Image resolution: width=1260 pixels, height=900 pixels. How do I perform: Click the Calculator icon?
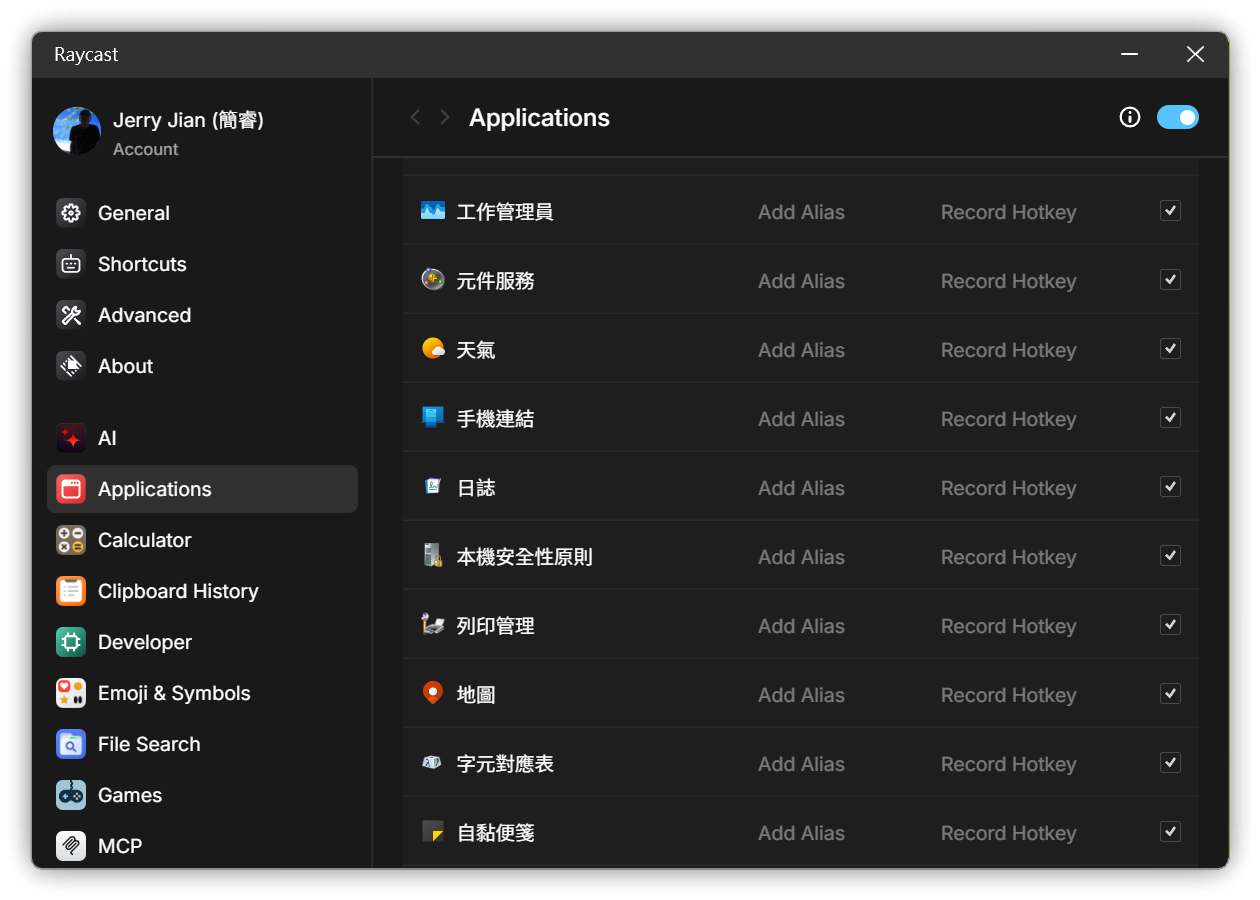71,540
